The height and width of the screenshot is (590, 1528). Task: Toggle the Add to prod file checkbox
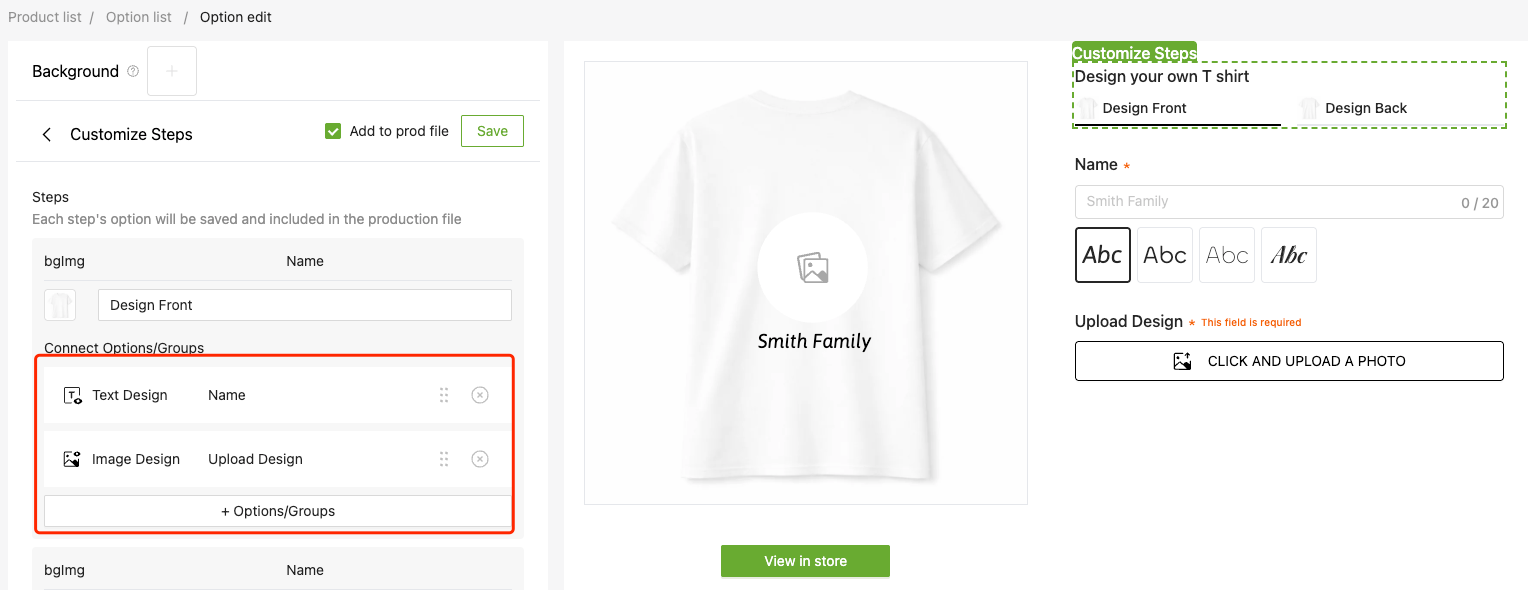tap(334, 131)
